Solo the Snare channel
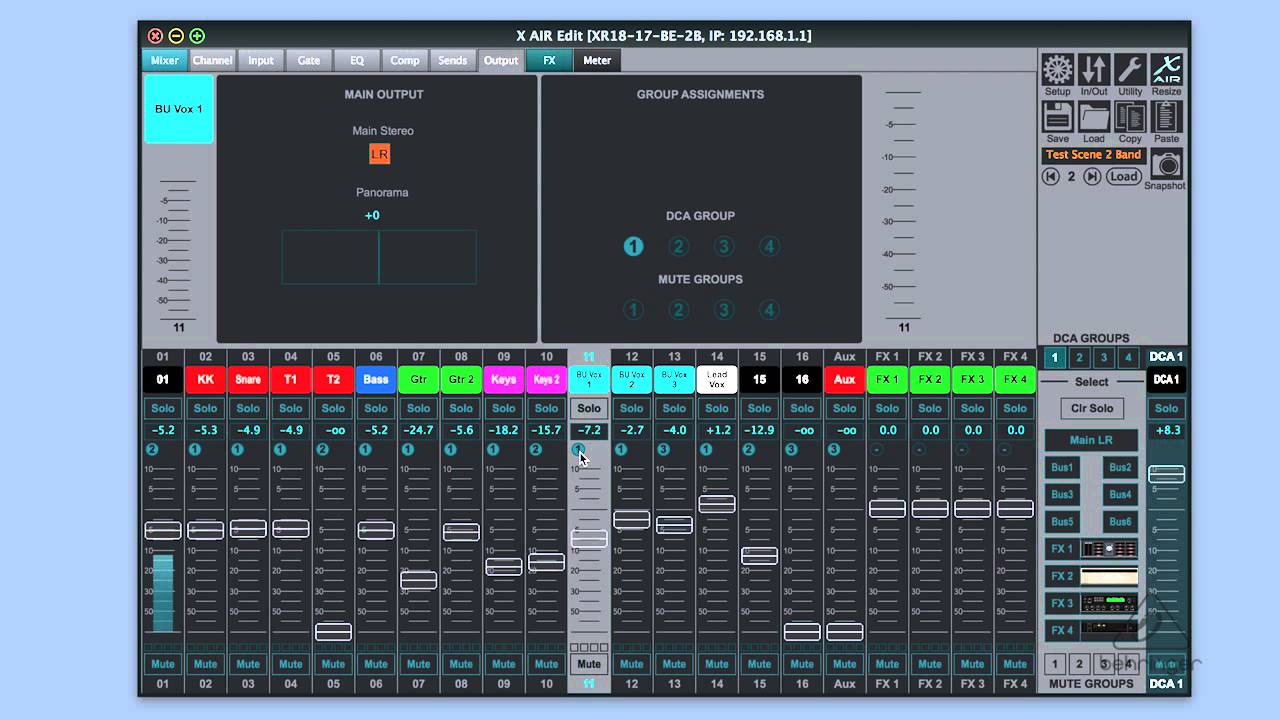 (248, 408)
